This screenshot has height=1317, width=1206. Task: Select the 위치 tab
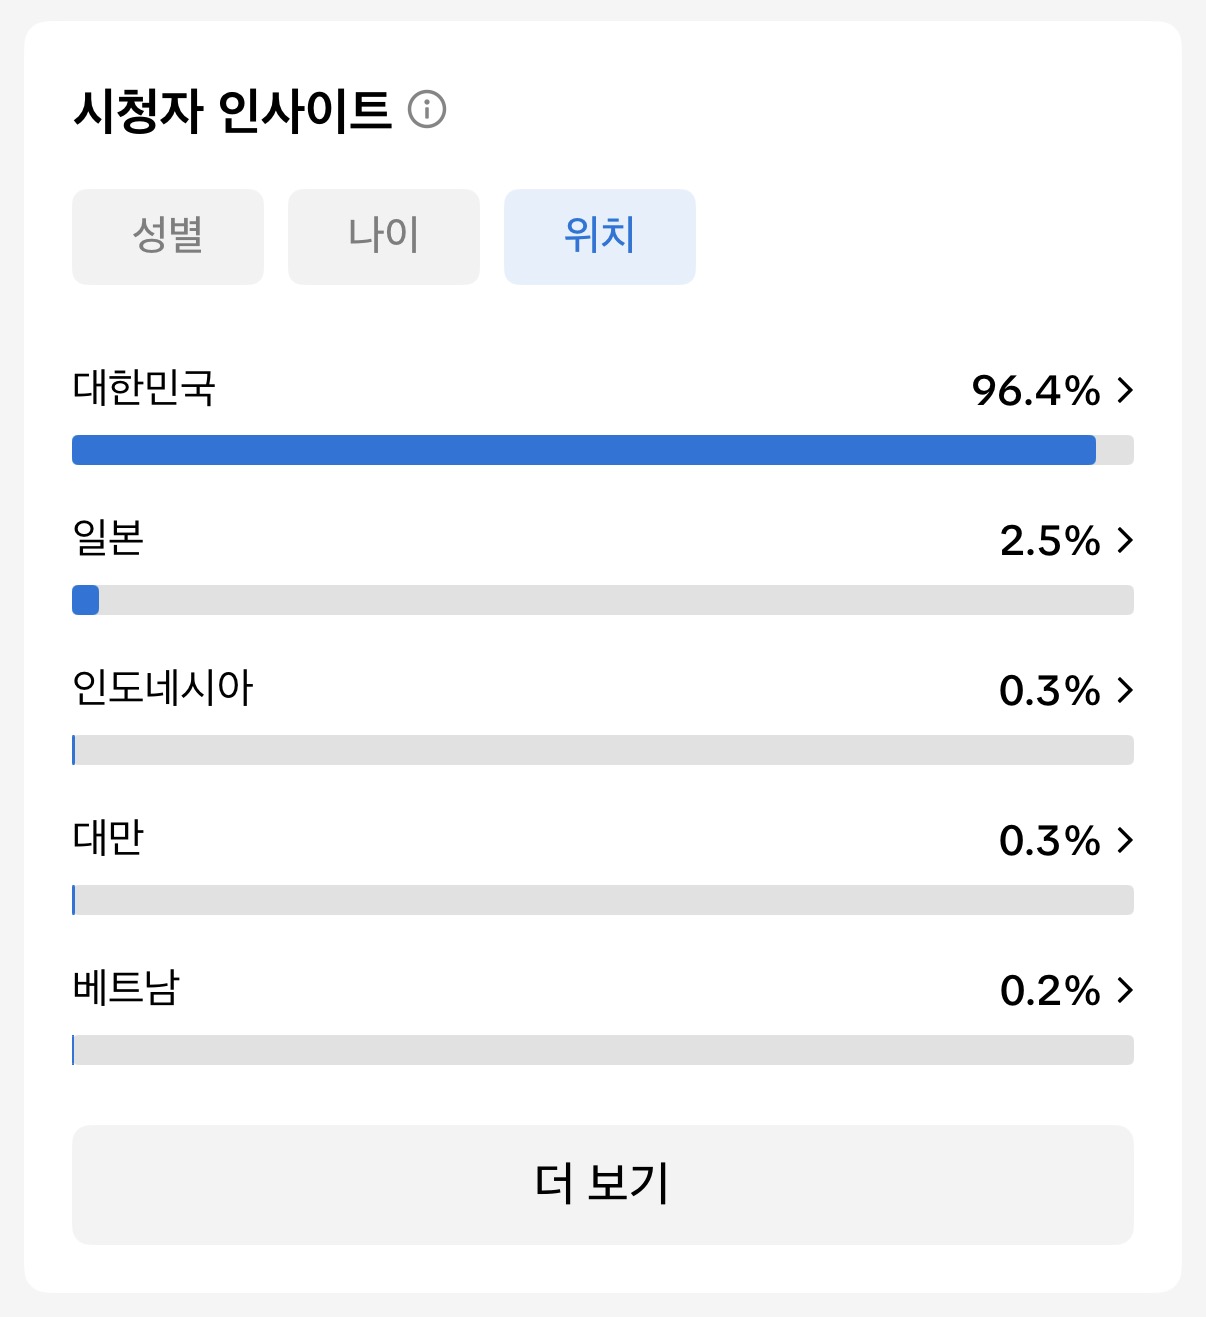click(x=600, y=237)
